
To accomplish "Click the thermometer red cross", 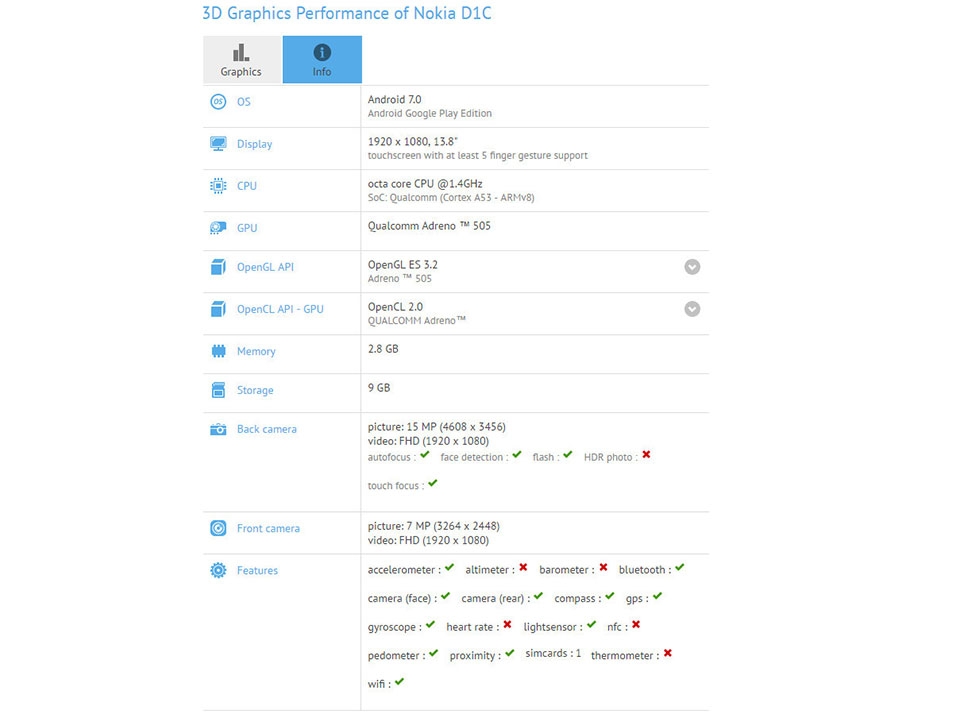I will 667,653.
